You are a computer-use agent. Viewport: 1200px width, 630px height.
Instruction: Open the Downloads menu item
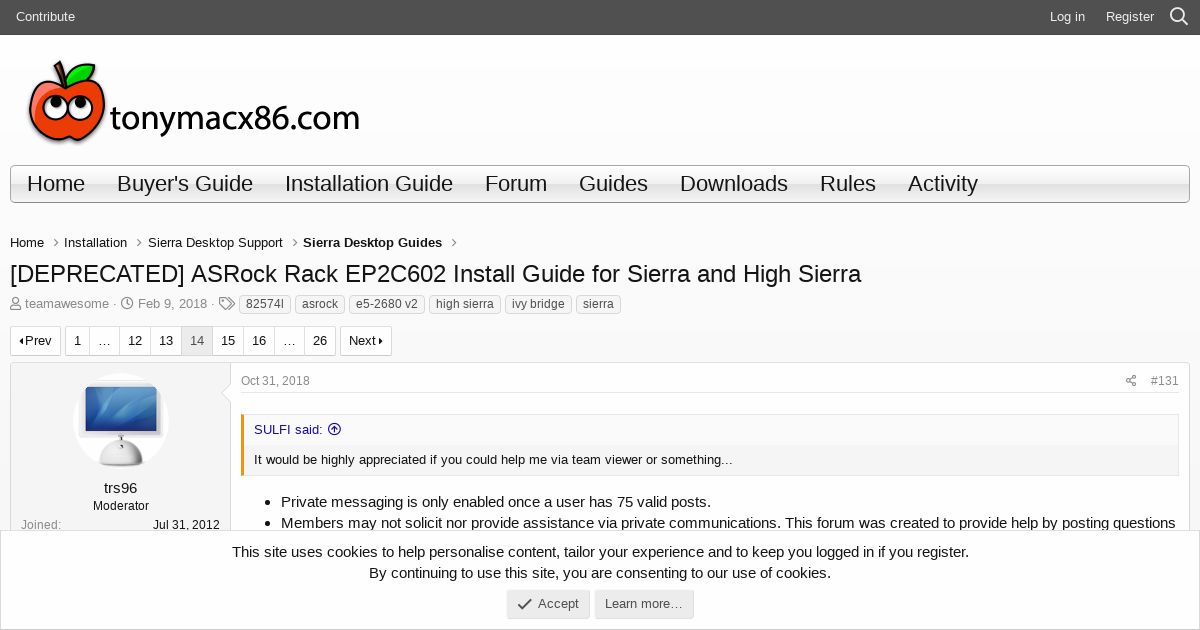[734, 184]
